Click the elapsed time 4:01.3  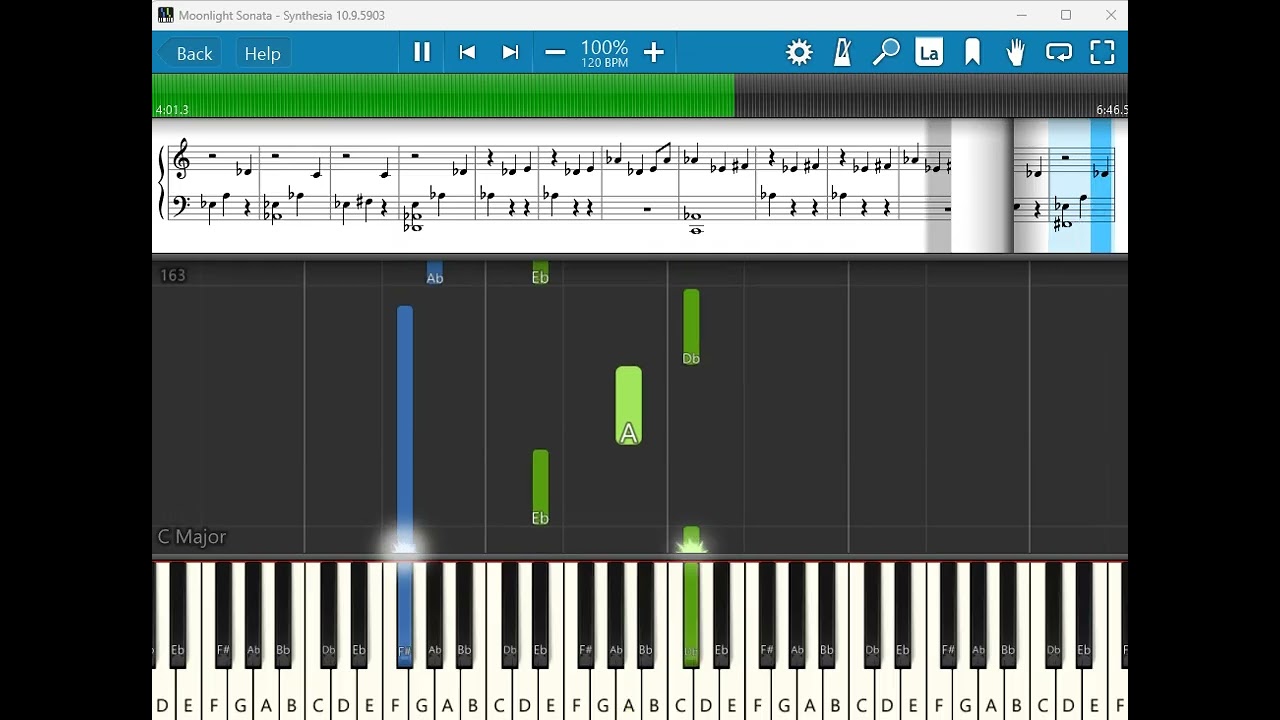[x=172, y=110]
